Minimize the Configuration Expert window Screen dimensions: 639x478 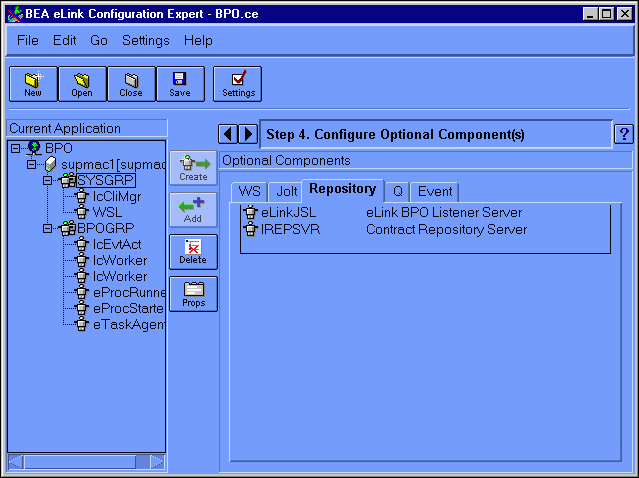point(590,14)
